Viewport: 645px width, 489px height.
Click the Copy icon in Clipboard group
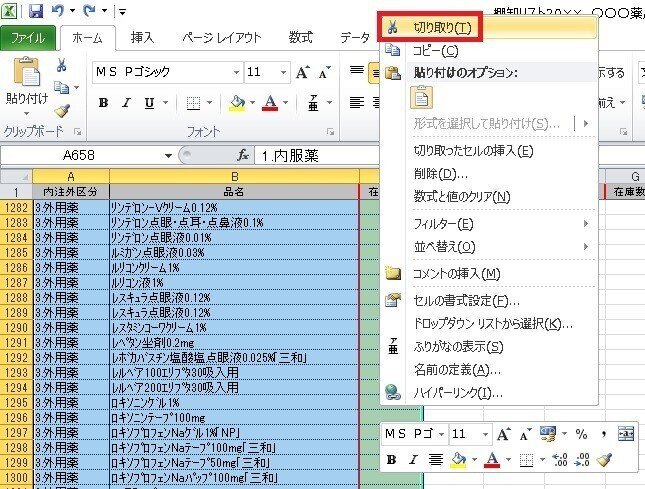(62, 87)
